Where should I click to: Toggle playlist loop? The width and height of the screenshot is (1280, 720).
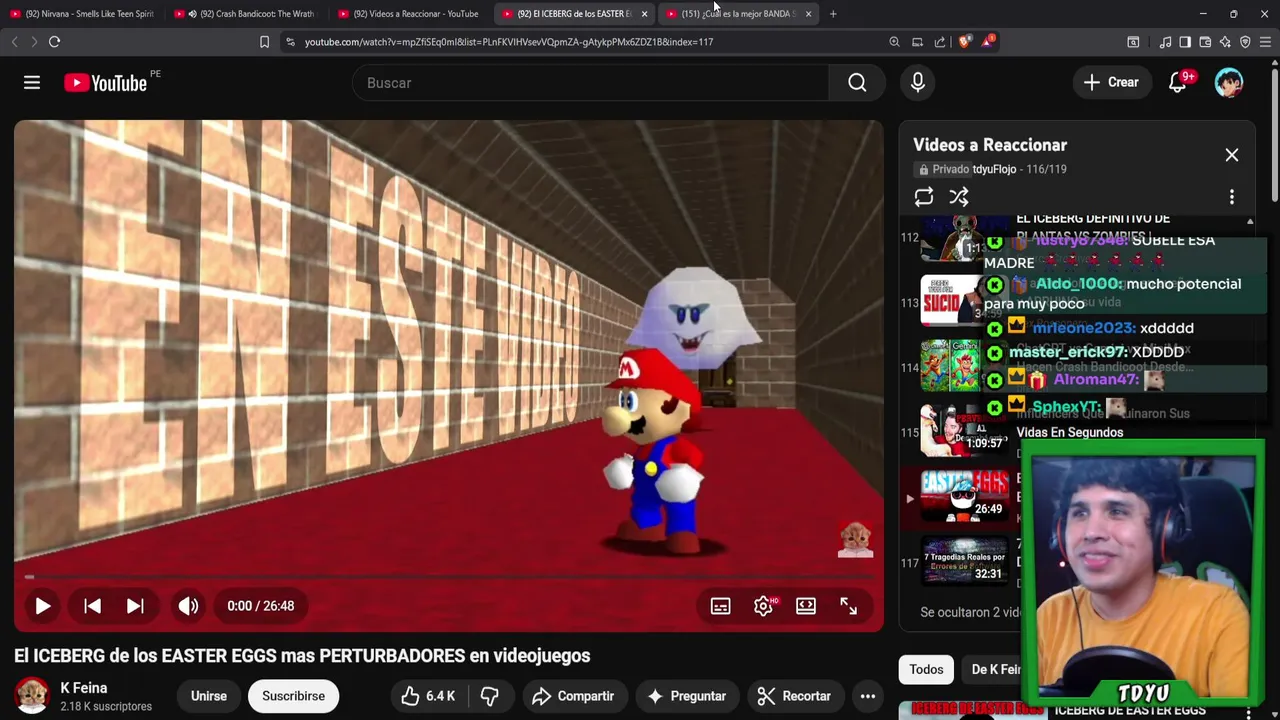[924, 197]
